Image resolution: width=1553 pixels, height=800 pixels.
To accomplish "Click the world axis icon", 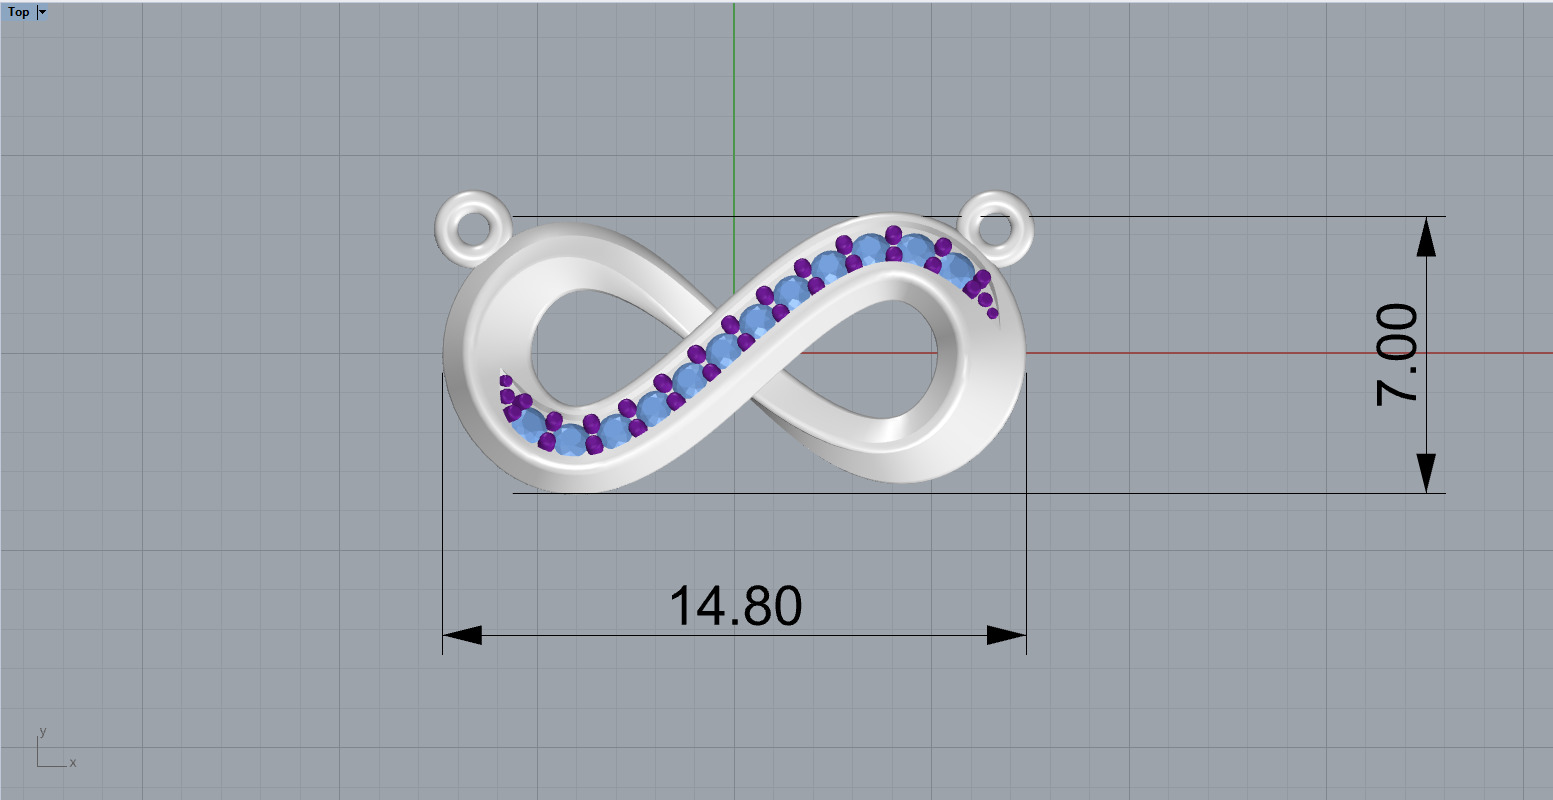I will pyautogui.click(x=56, y=748).
